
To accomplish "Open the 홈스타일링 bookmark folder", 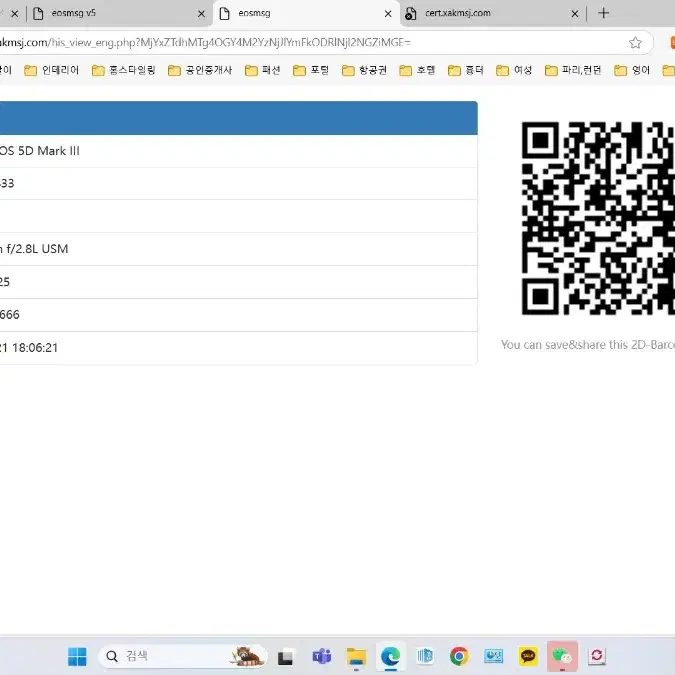I will (x=124, y=70).
